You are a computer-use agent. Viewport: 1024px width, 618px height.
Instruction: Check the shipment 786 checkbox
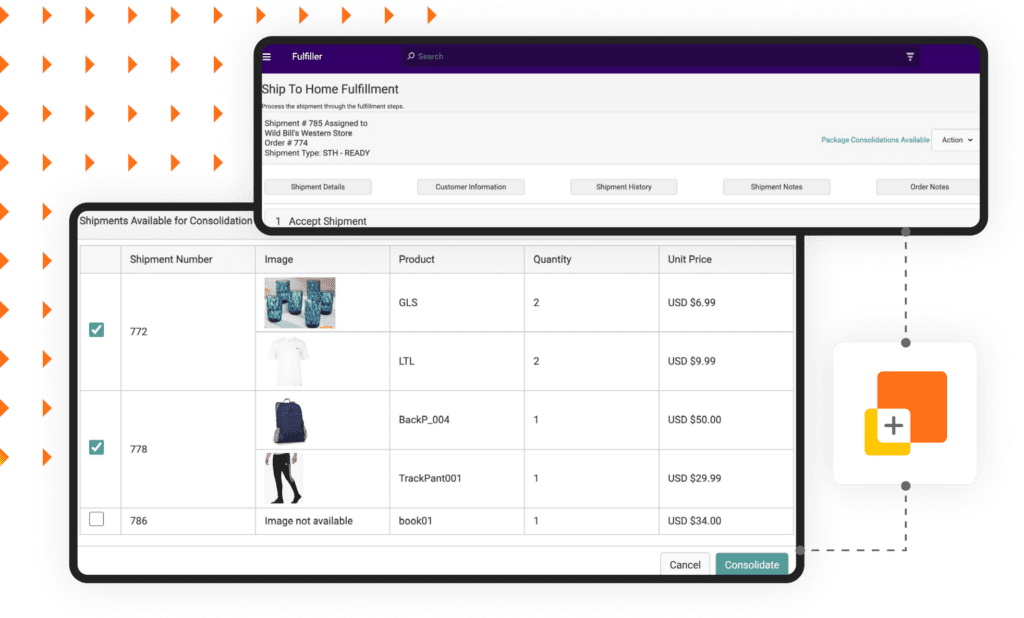click(x=96, y=519)
